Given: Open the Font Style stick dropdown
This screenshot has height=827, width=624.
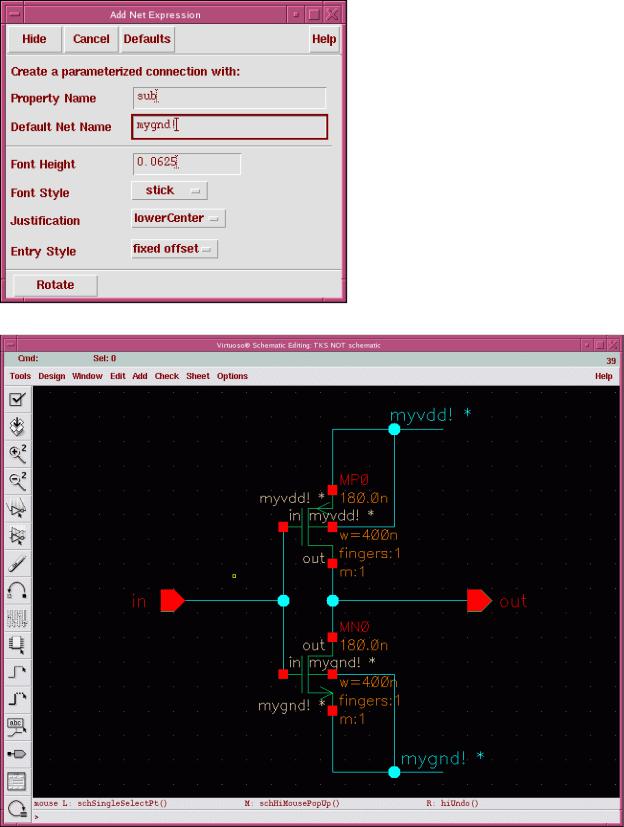Looking at the screenshot, I should coord(169,191).
